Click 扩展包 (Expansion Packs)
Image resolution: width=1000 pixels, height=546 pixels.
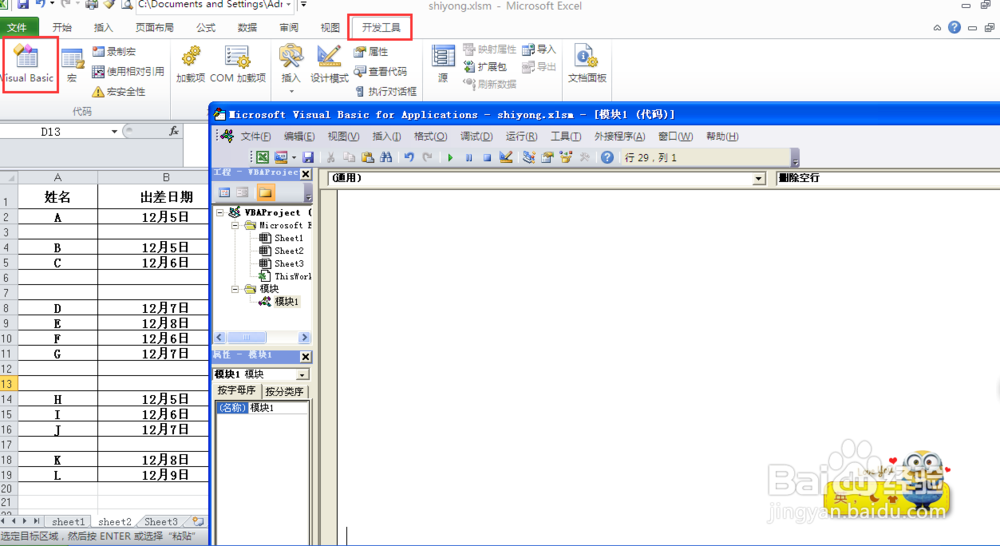point(485,66)
